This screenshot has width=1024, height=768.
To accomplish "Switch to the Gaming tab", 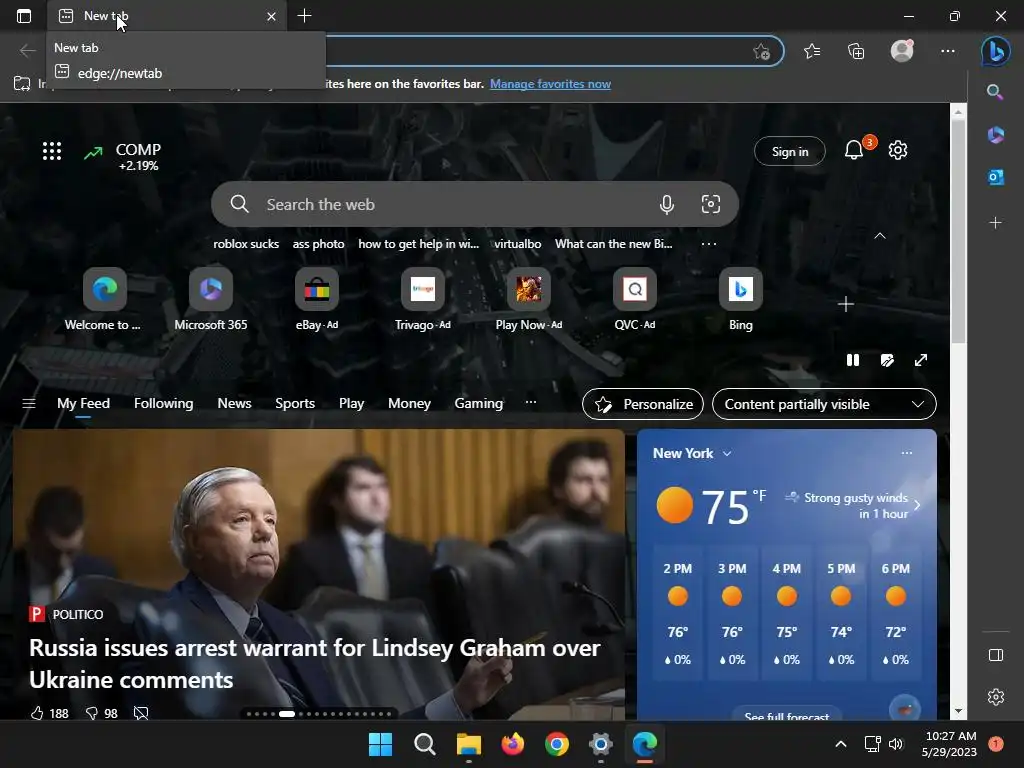I will tap(479, 404).
